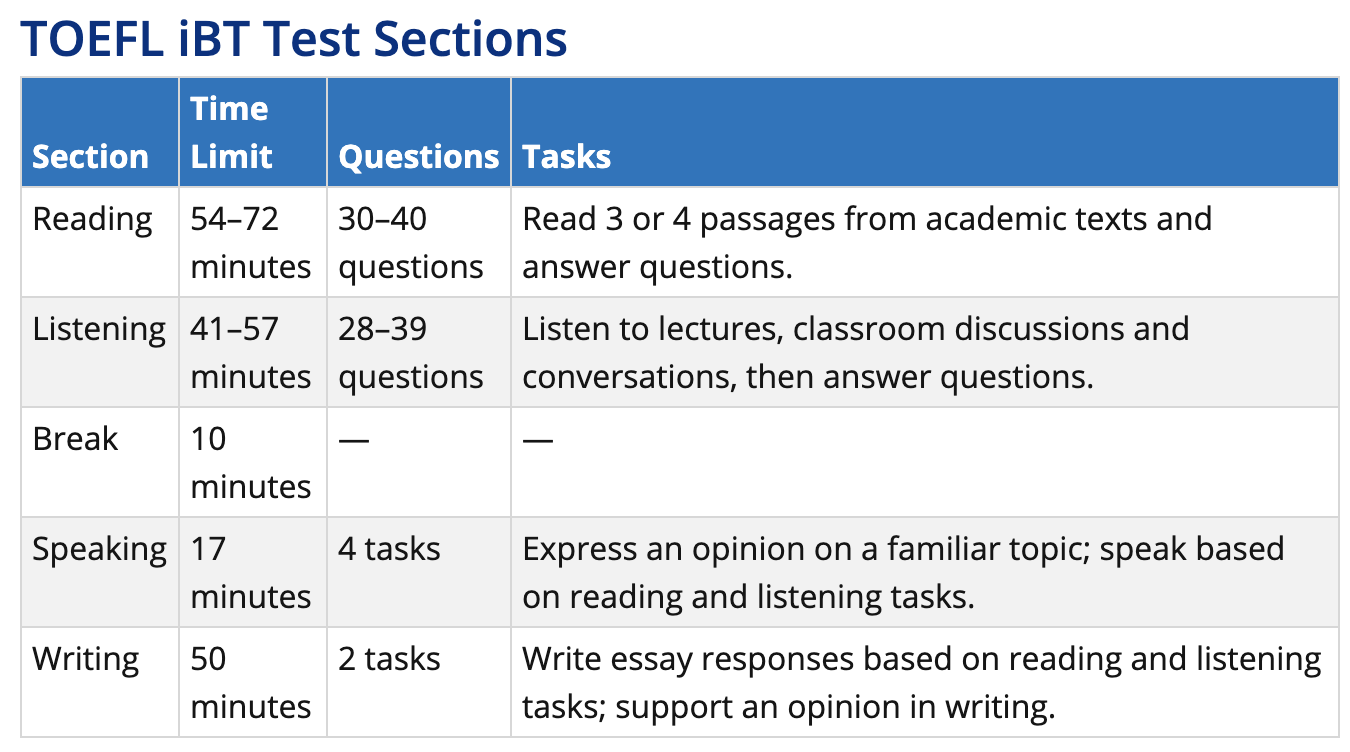
Task: Click the "Break" row label
Action: (x=75, y=439)
